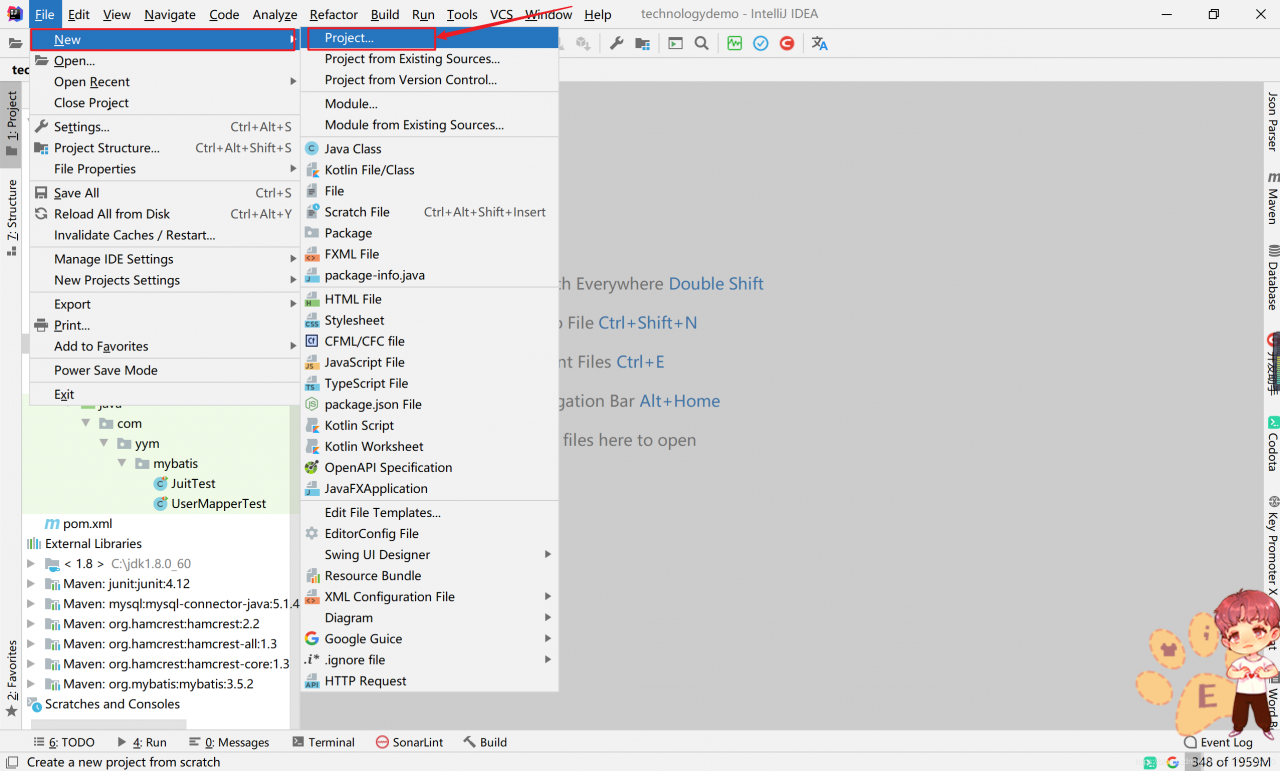The height and width of the screenshot is (771, 1280).
Task: Open the Favorites tool window tab
Action: pos(11,678)
